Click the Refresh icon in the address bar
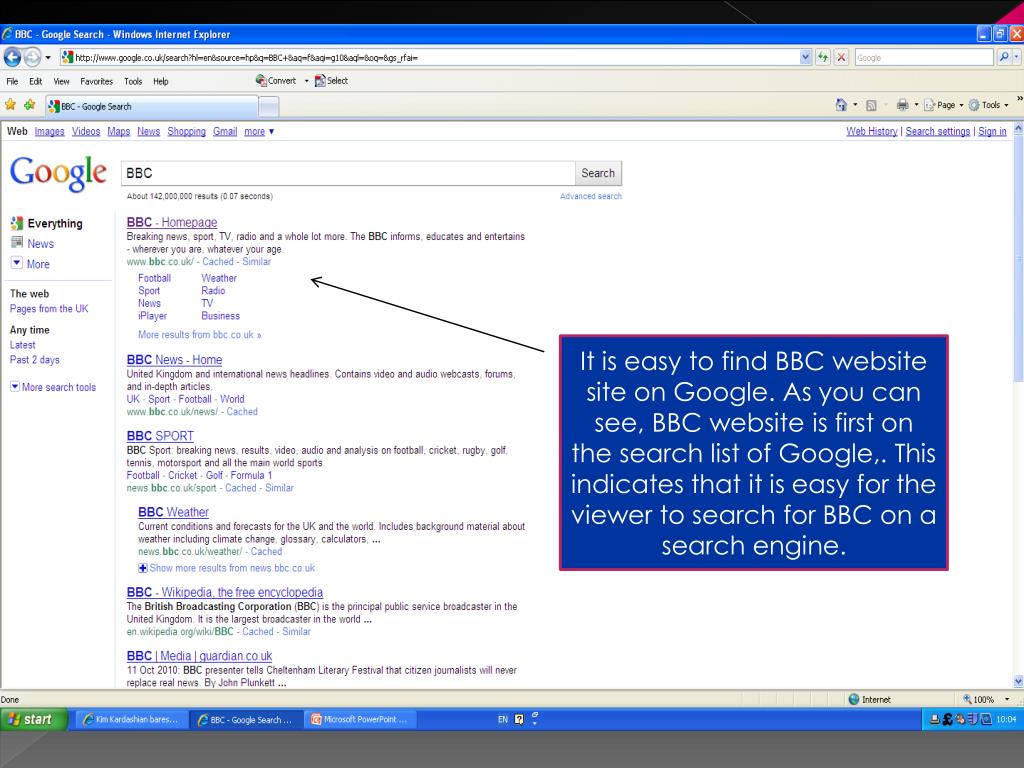The height and width of the screenshot is (768, 1024). click(823, 57)
